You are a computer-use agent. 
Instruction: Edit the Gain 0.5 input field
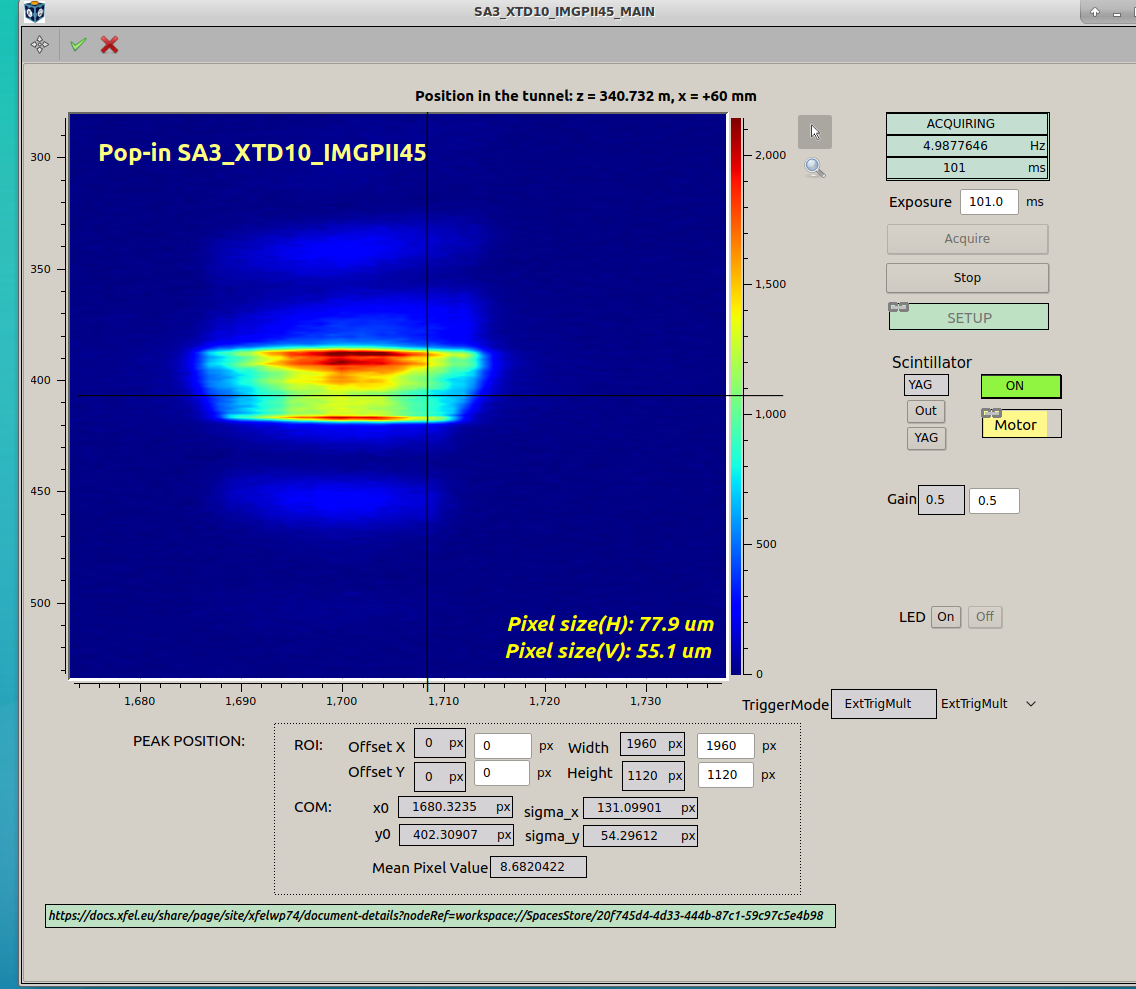point(994,501)
